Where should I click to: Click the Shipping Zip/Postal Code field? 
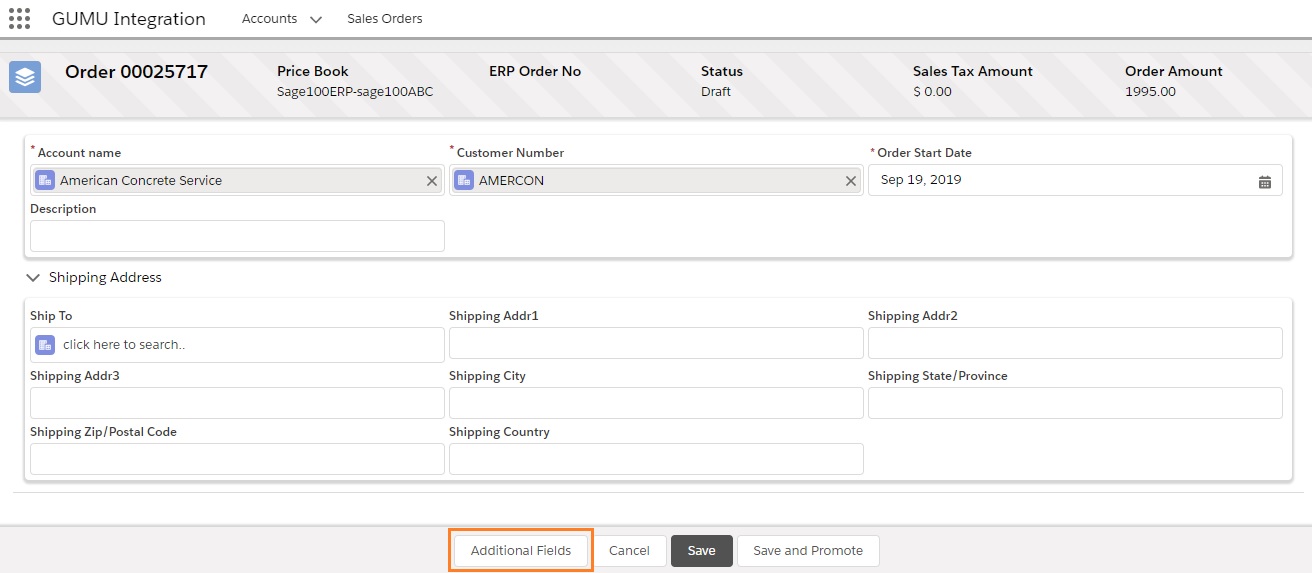tap(237, 458)
